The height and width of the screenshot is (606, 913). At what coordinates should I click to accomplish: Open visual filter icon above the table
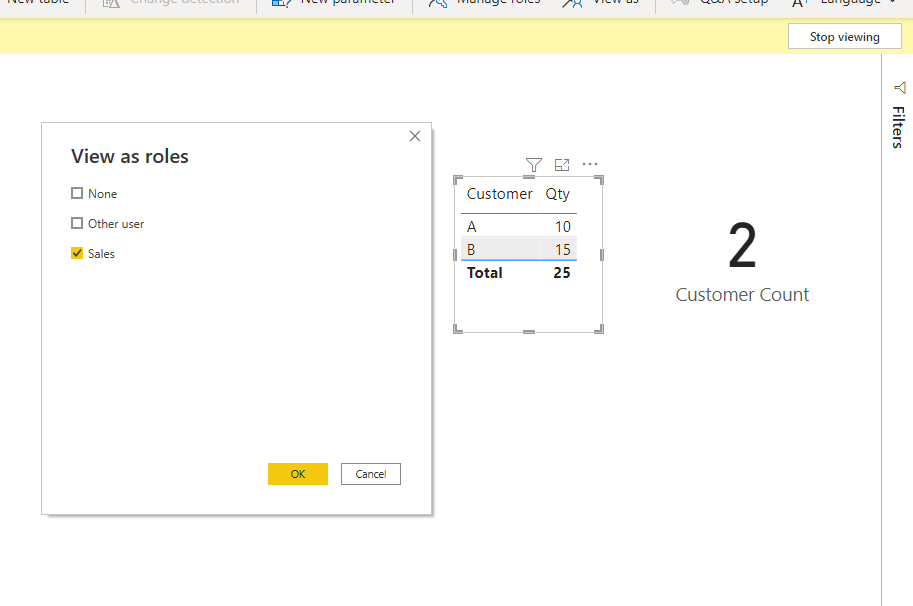533,165
